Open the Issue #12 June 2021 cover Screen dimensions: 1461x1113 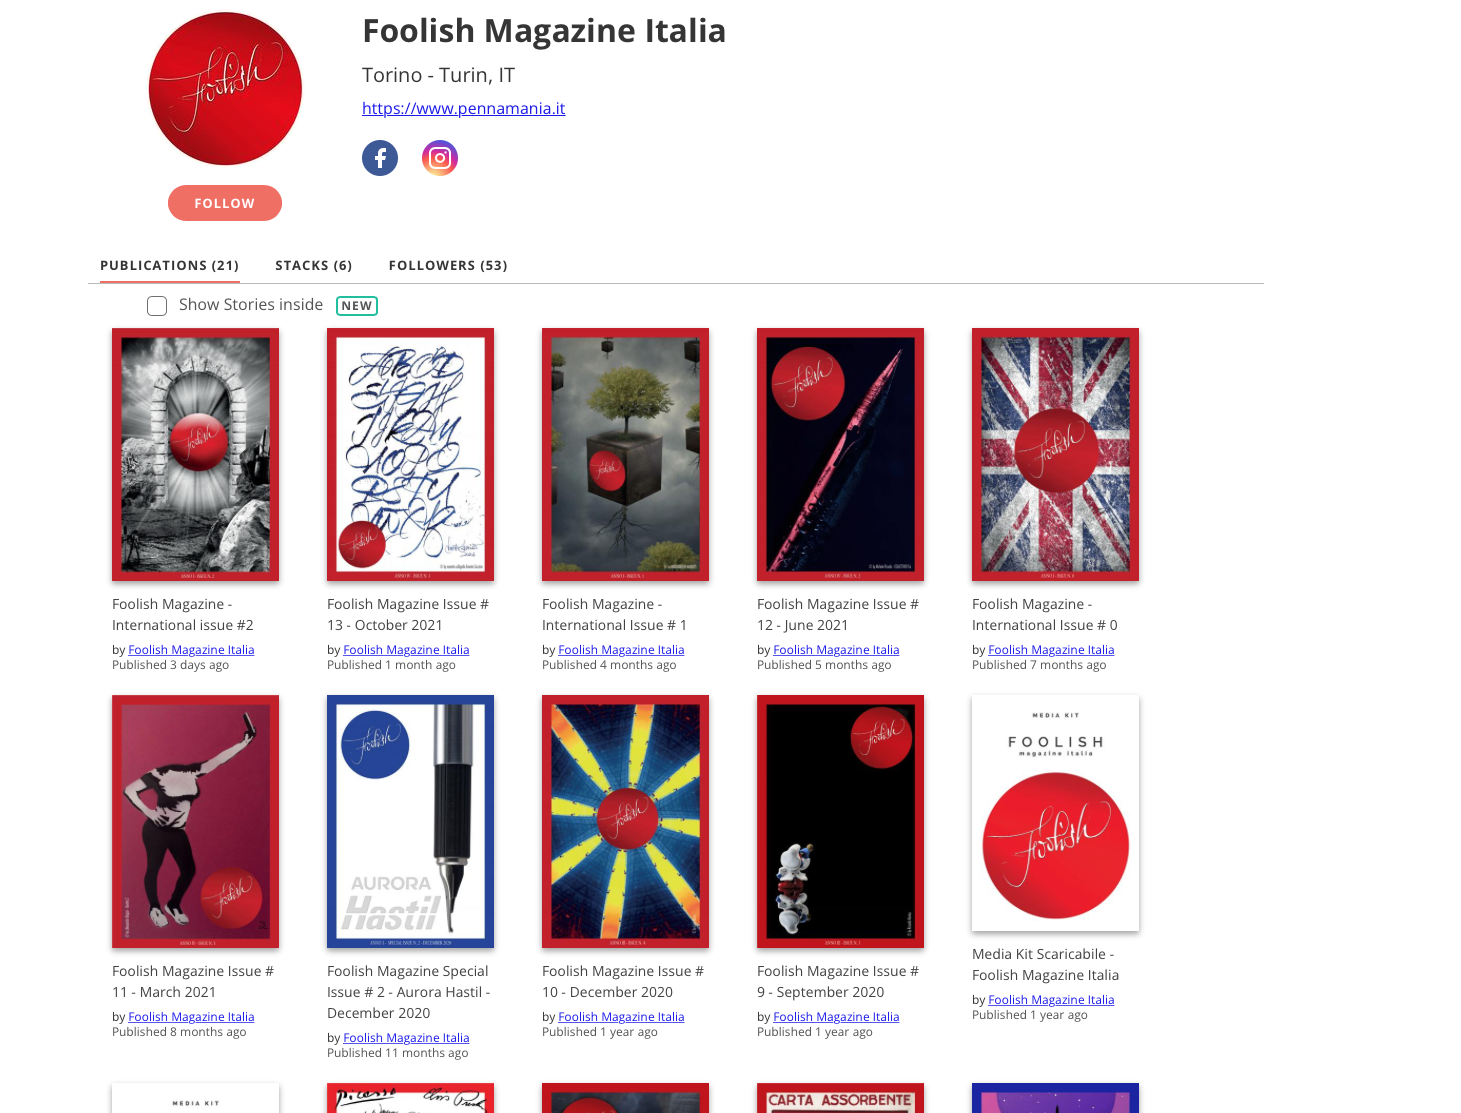841,454
